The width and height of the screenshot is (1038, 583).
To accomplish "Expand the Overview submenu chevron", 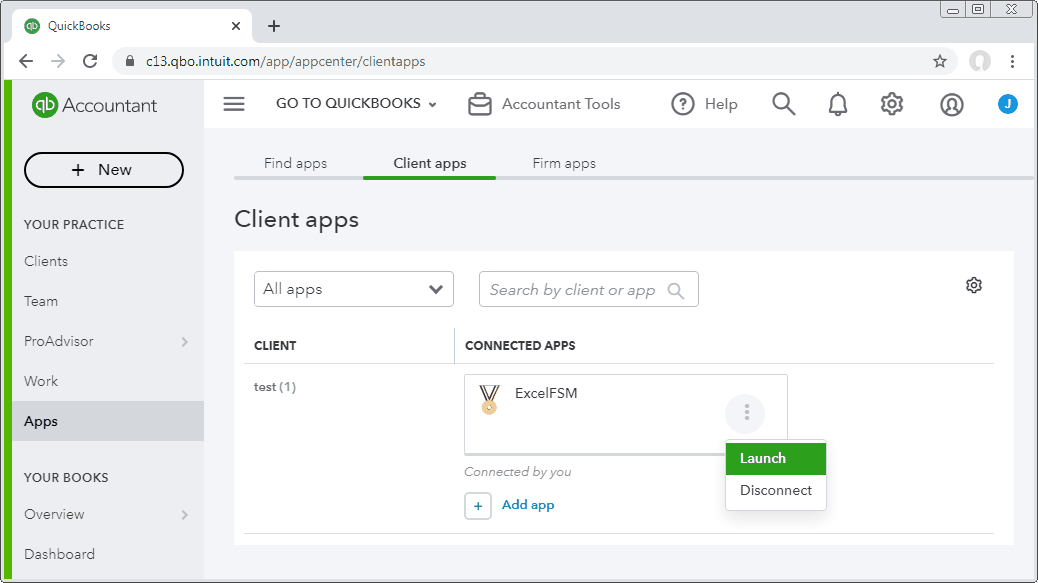I will pos(185,515).
